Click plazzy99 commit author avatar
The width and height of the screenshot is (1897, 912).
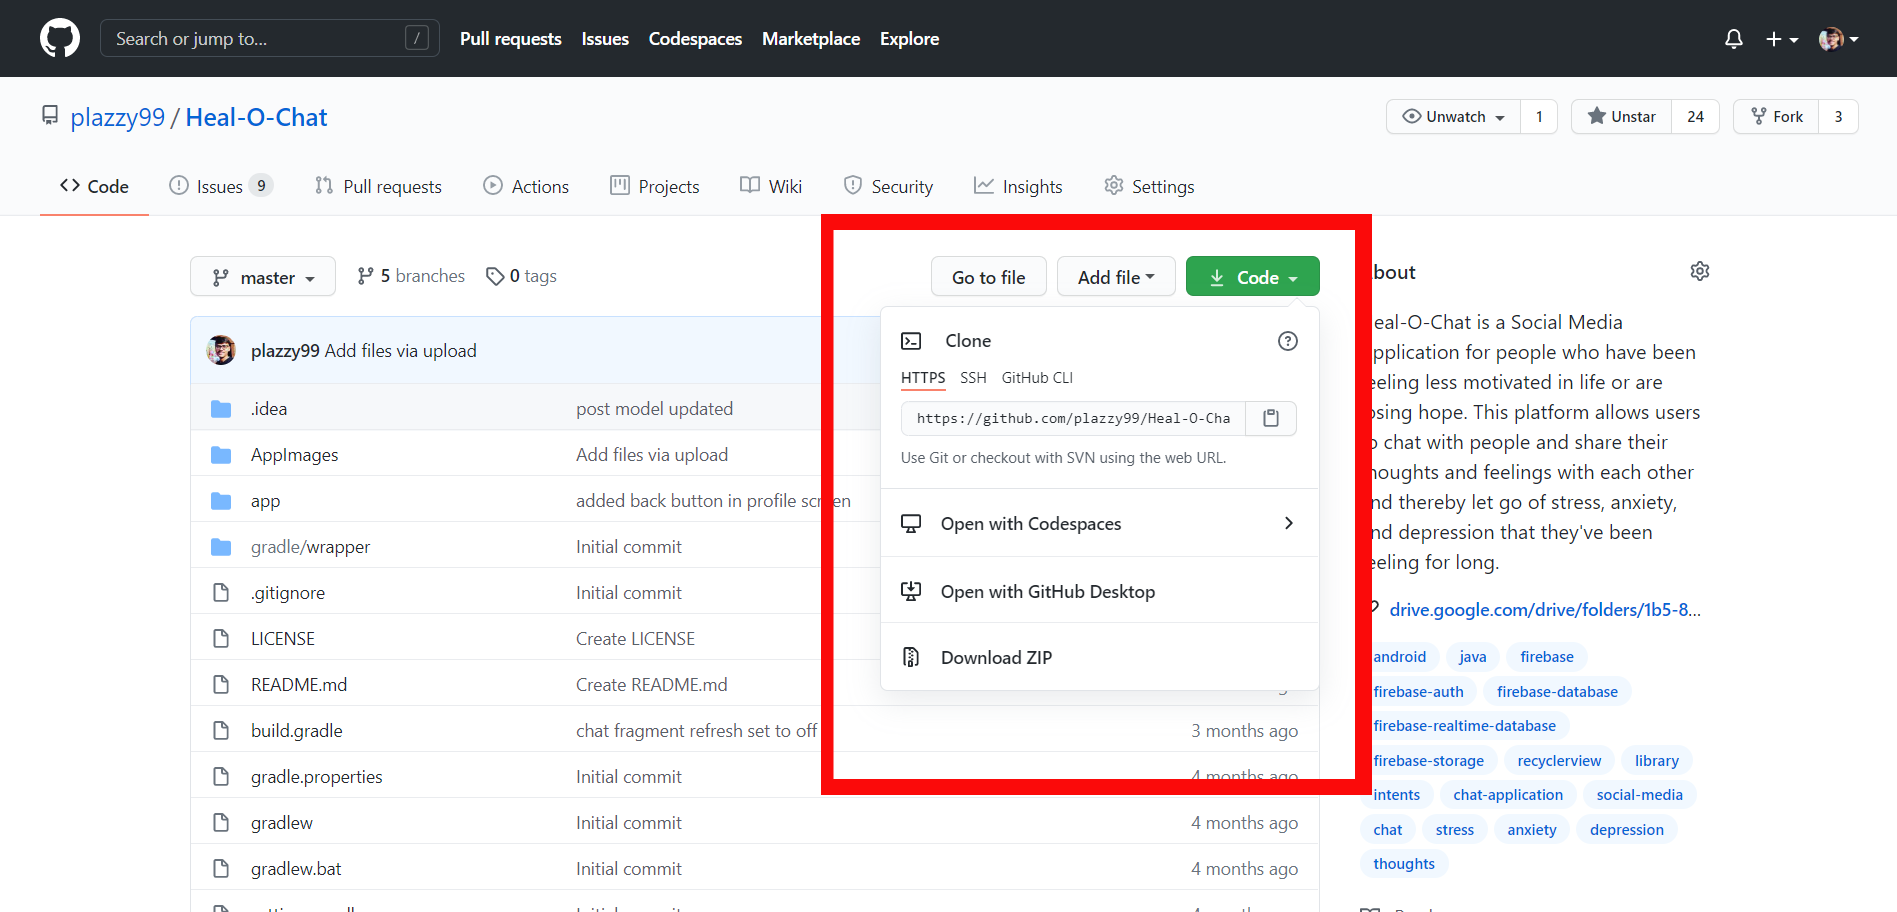[x=221, y=350]
